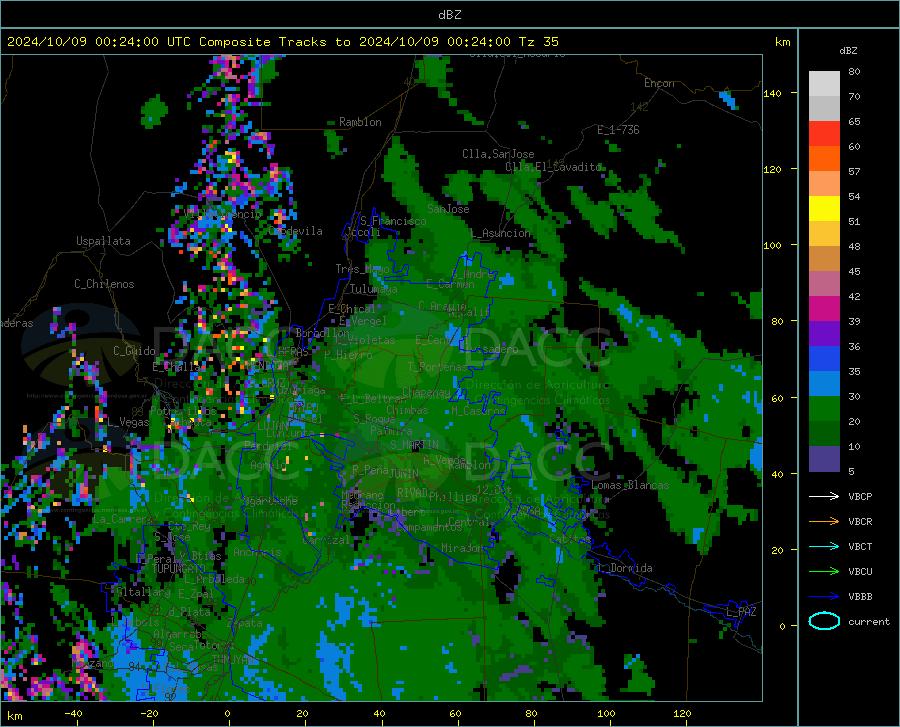The height and width of the screenshot is (727, 900).
Task: Click the 'TUPUNGATO' map label
Action: [x=179, y=569]
